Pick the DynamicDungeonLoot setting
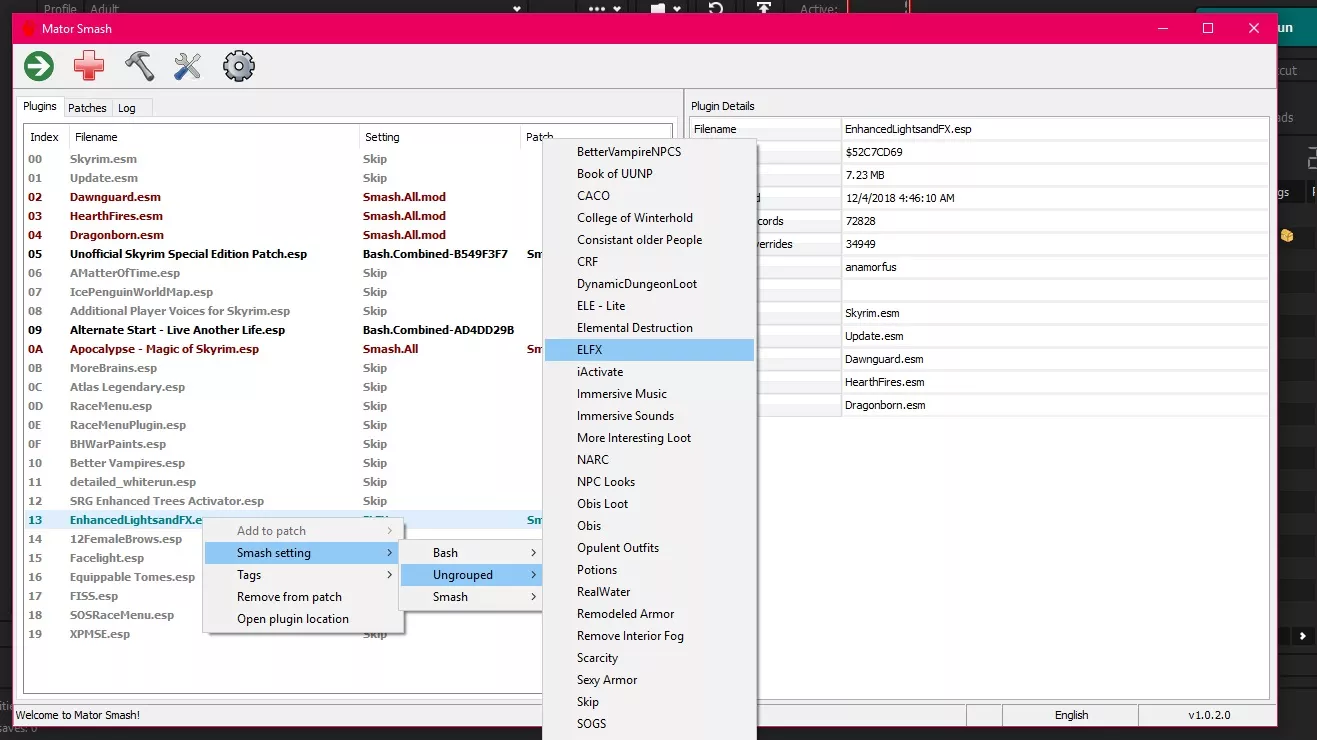The height and width of the screenshot is (740, 1317). pos(649,284)
